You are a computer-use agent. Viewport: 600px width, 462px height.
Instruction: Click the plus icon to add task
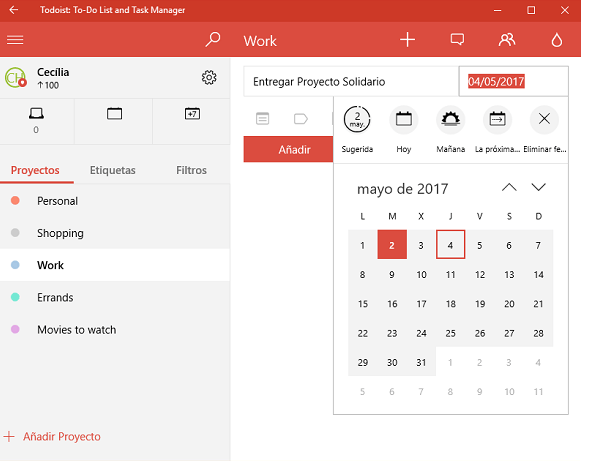point(408,39)
